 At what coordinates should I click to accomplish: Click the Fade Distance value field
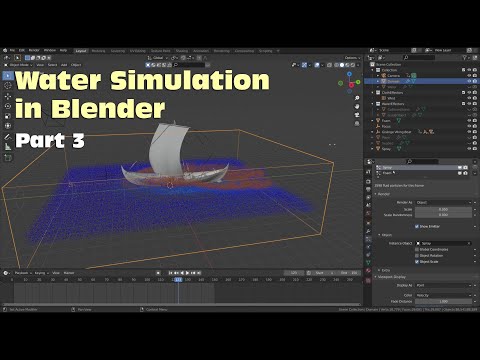point(444,301)
